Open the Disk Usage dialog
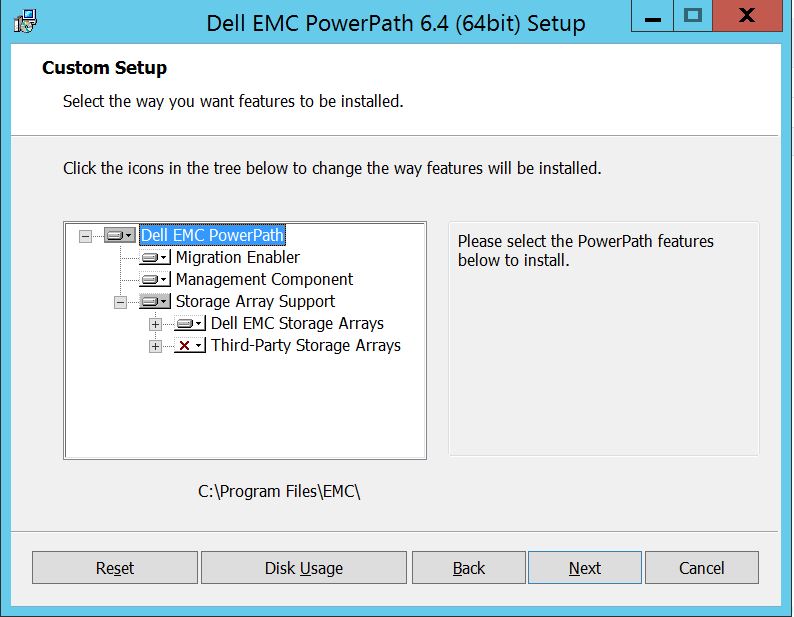 coord(303,568)
